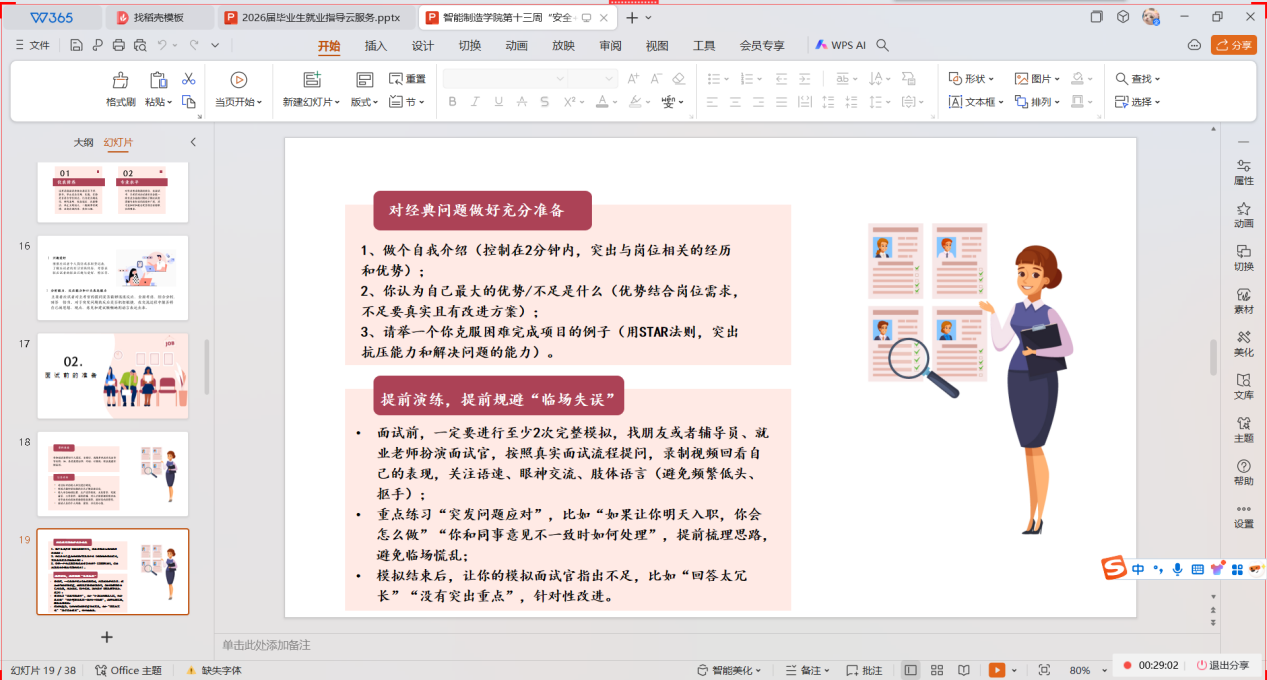Open the 插入 ribbon tab
Screen dimensions: 1267x680
click(x=375, y=46)
